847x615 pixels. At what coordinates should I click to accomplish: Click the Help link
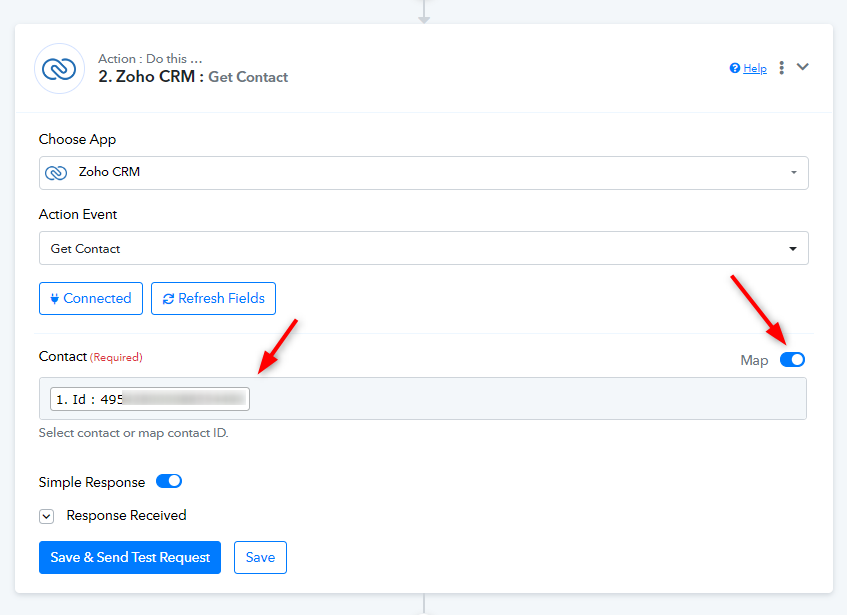click(x=755, y=68)
